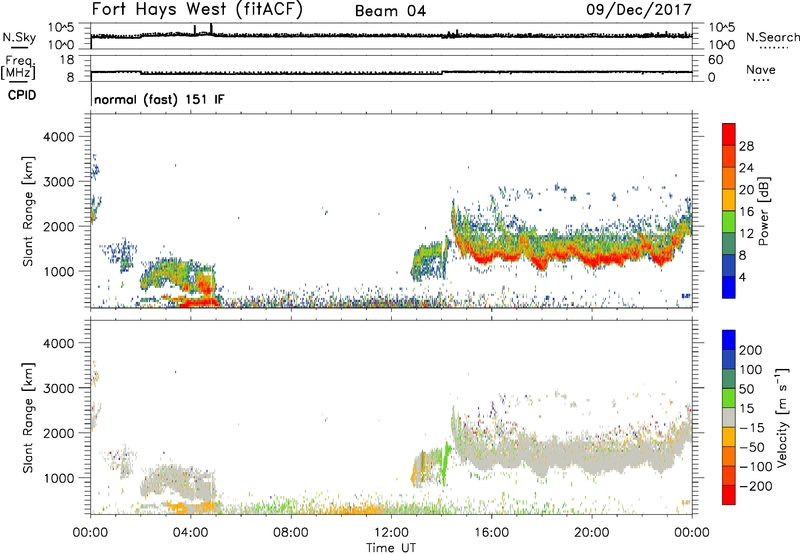Click the 'N.Sky' legend label

19,37
